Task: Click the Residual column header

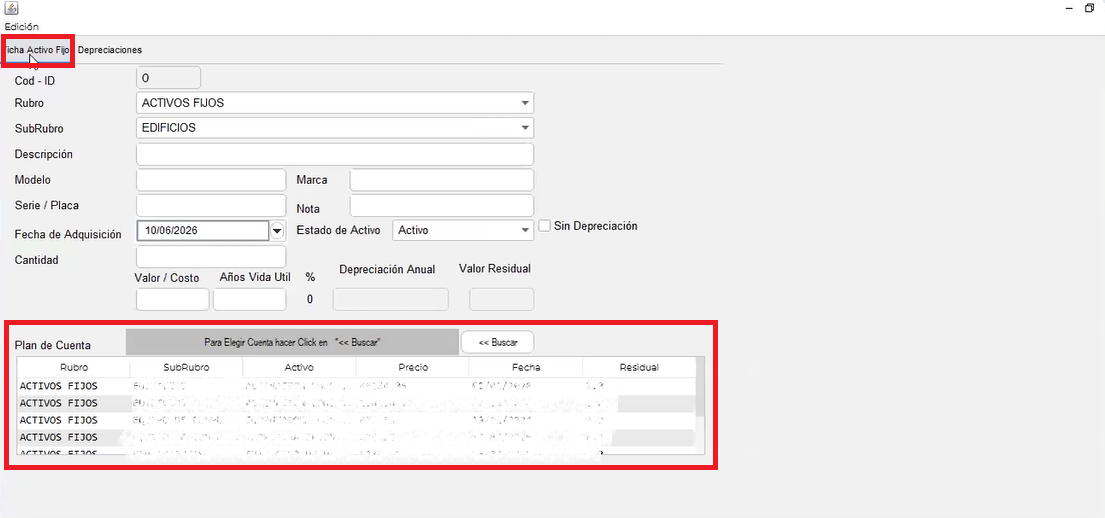Action: (638, 367)
